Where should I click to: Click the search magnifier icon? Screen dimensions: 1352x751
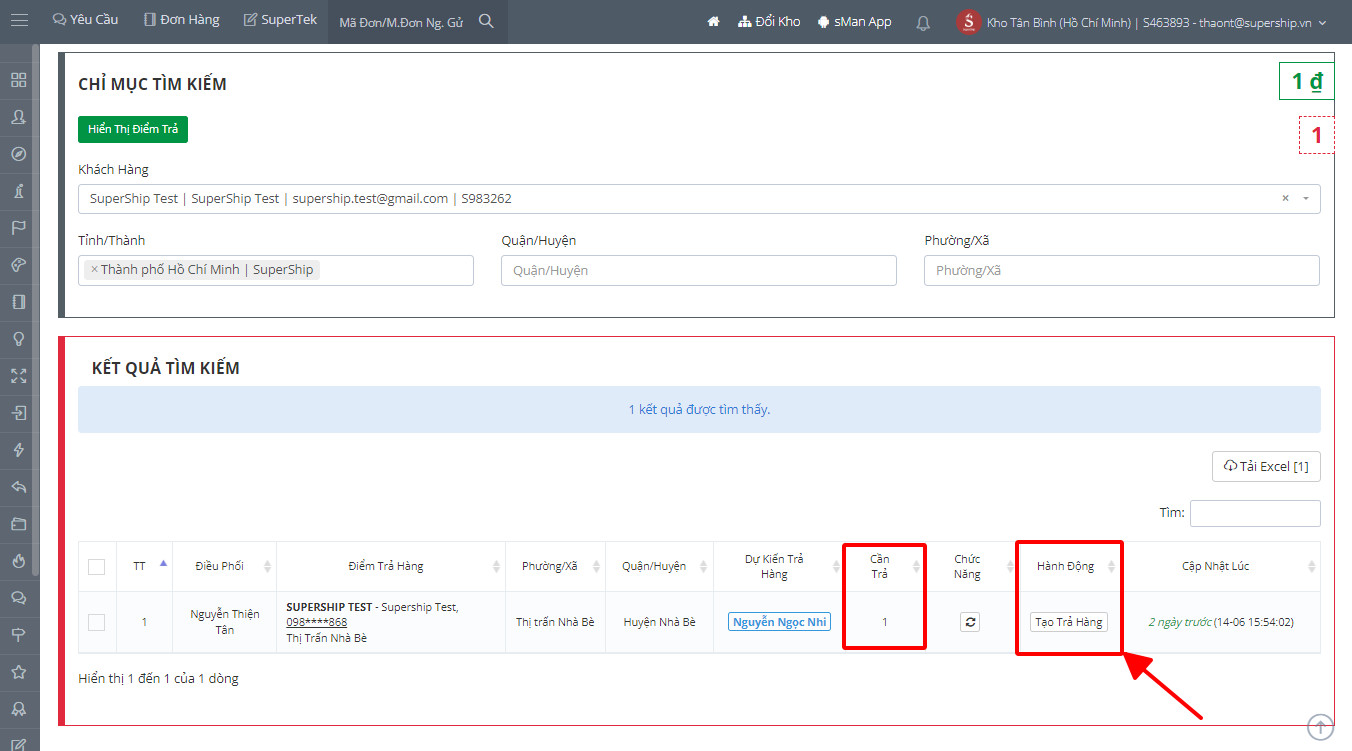click(486, 21)
